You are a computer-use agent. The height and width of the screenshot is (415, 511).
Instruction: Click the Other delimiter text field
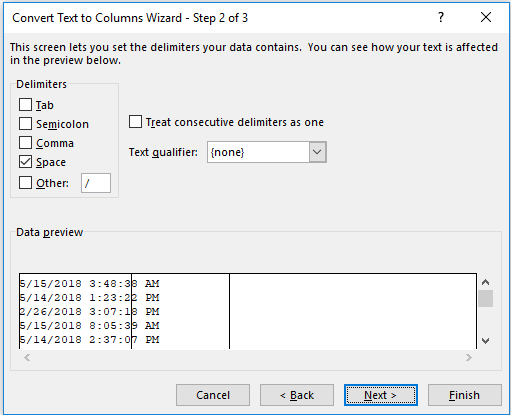point(96,183)
